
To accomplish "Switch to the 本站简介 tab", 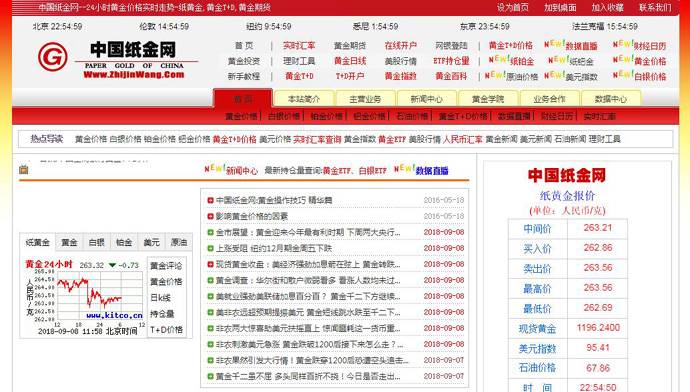I will [304, 99].
